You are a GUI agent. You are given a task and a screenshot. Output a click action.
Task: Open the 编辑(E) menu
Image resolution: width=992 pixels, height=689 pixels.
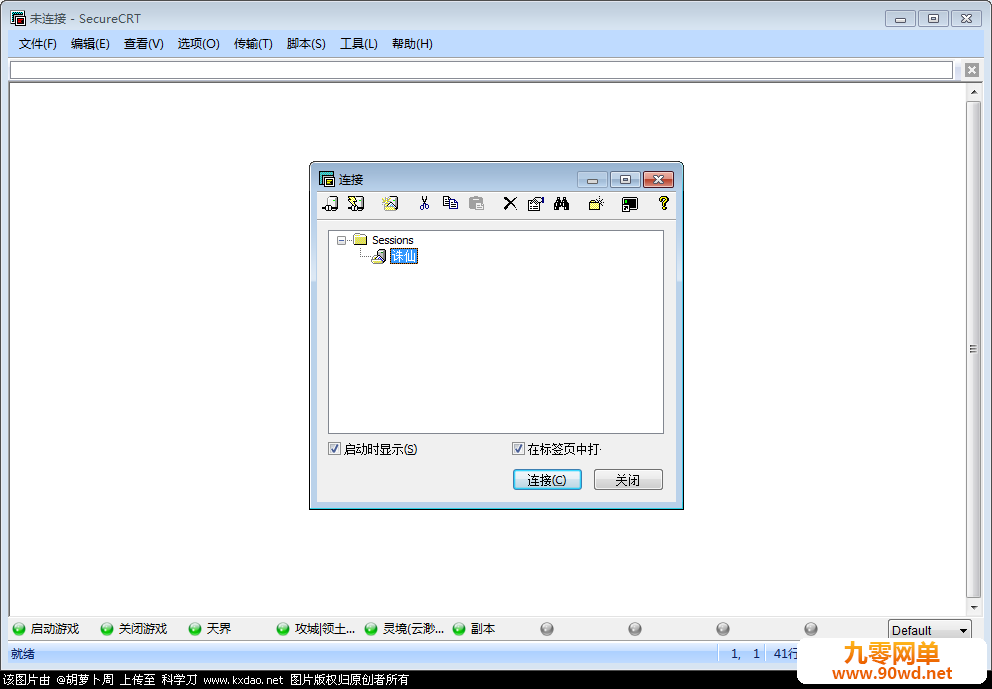(x=90, y=44)
